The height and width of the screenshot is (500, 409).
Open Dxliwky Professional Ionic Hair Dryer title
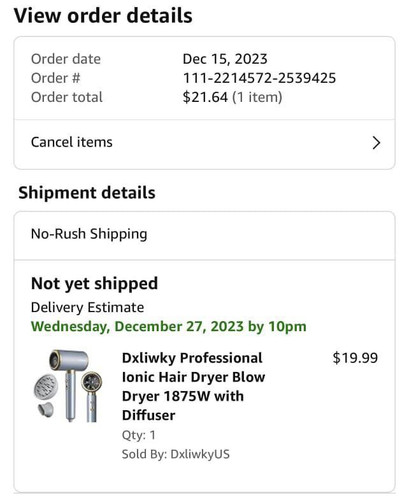pyautogui.click(x=193, y=387)
